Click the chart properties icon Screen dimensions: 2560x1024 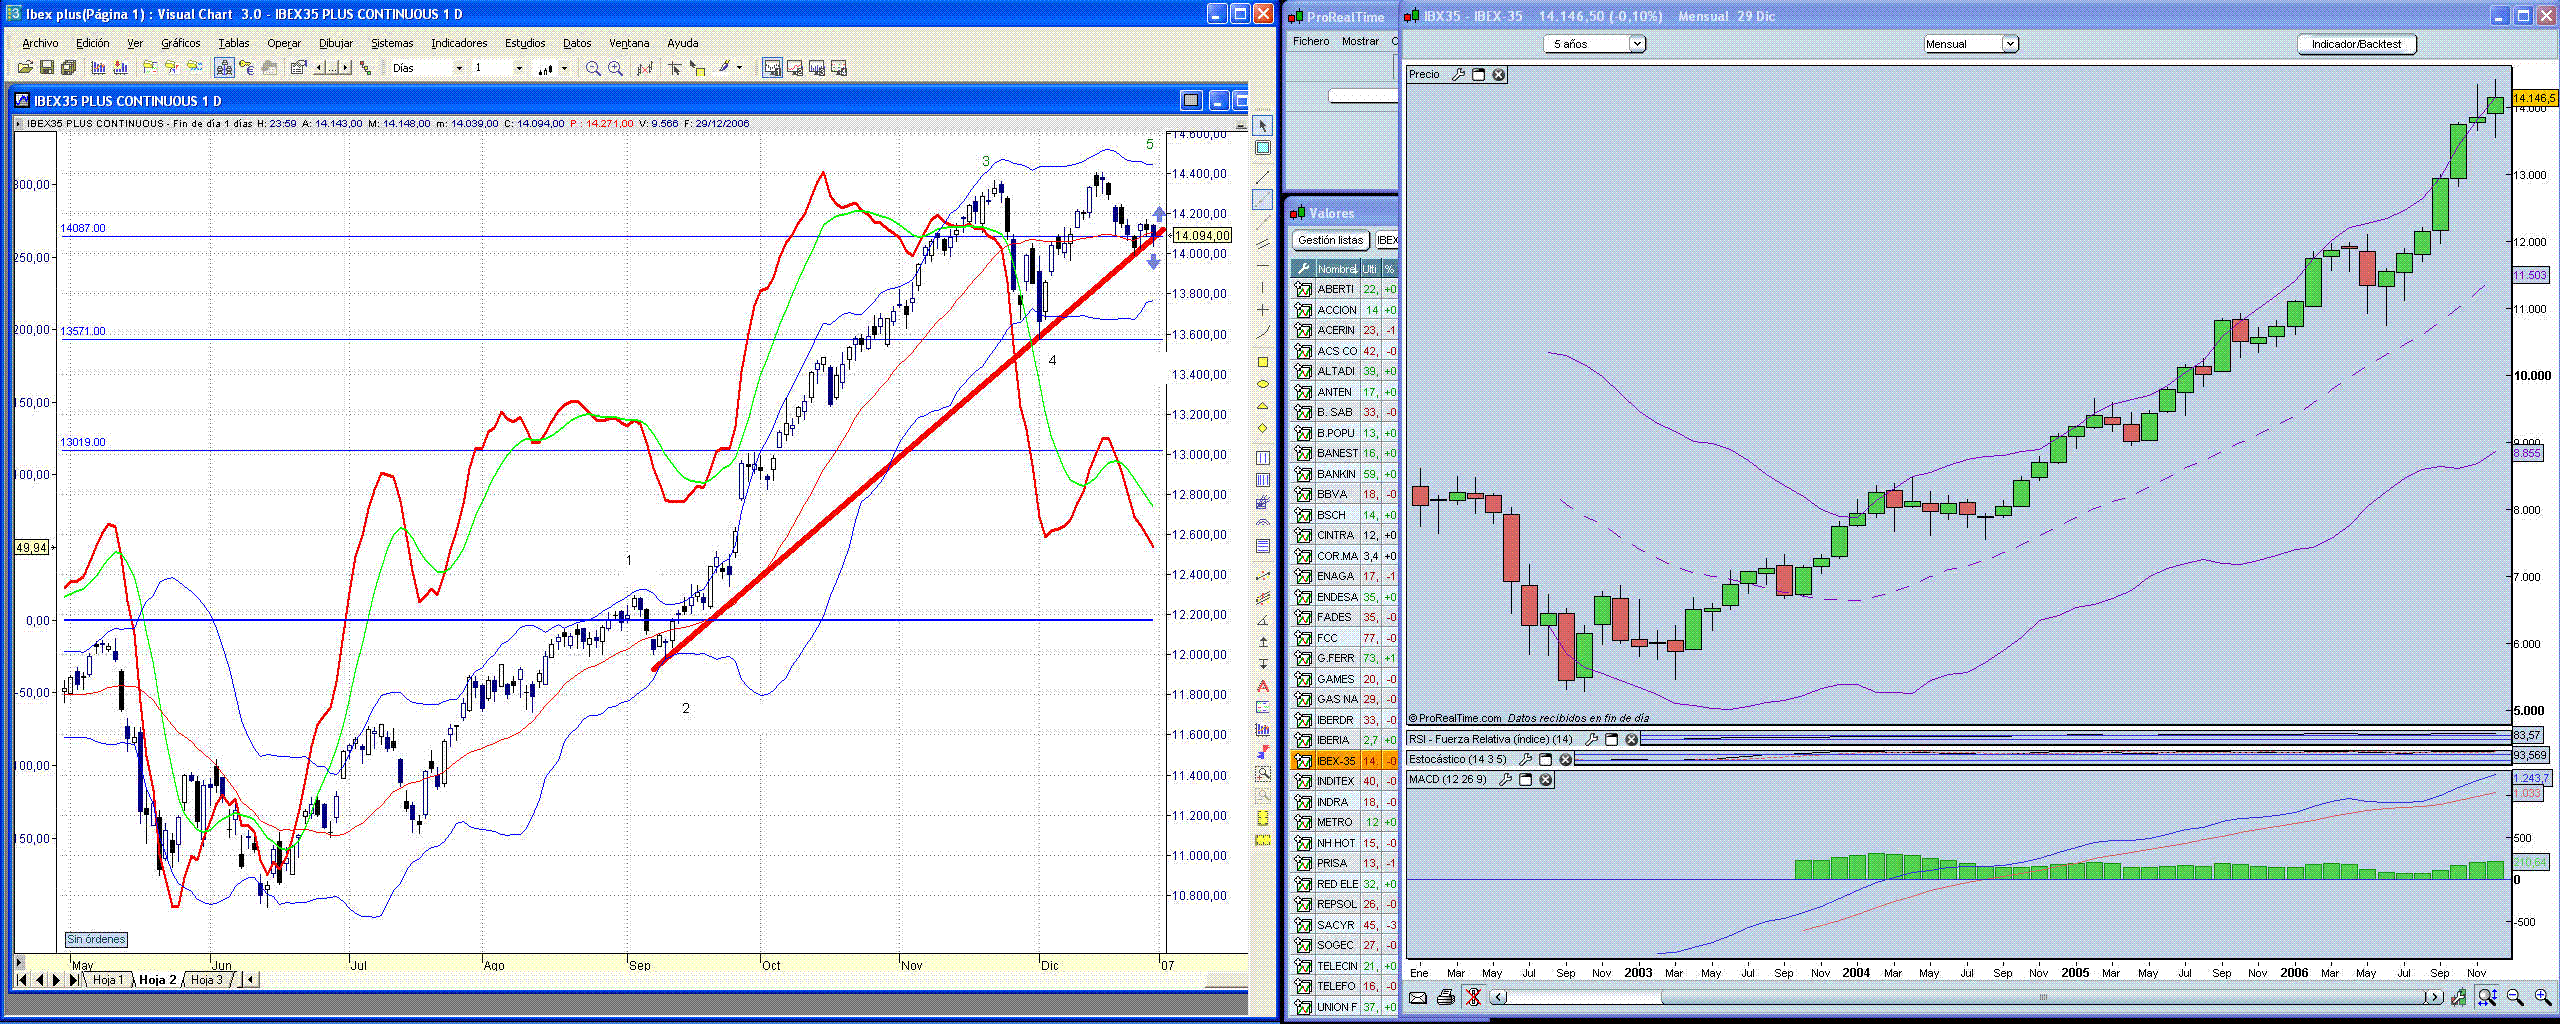coord(298,68)
